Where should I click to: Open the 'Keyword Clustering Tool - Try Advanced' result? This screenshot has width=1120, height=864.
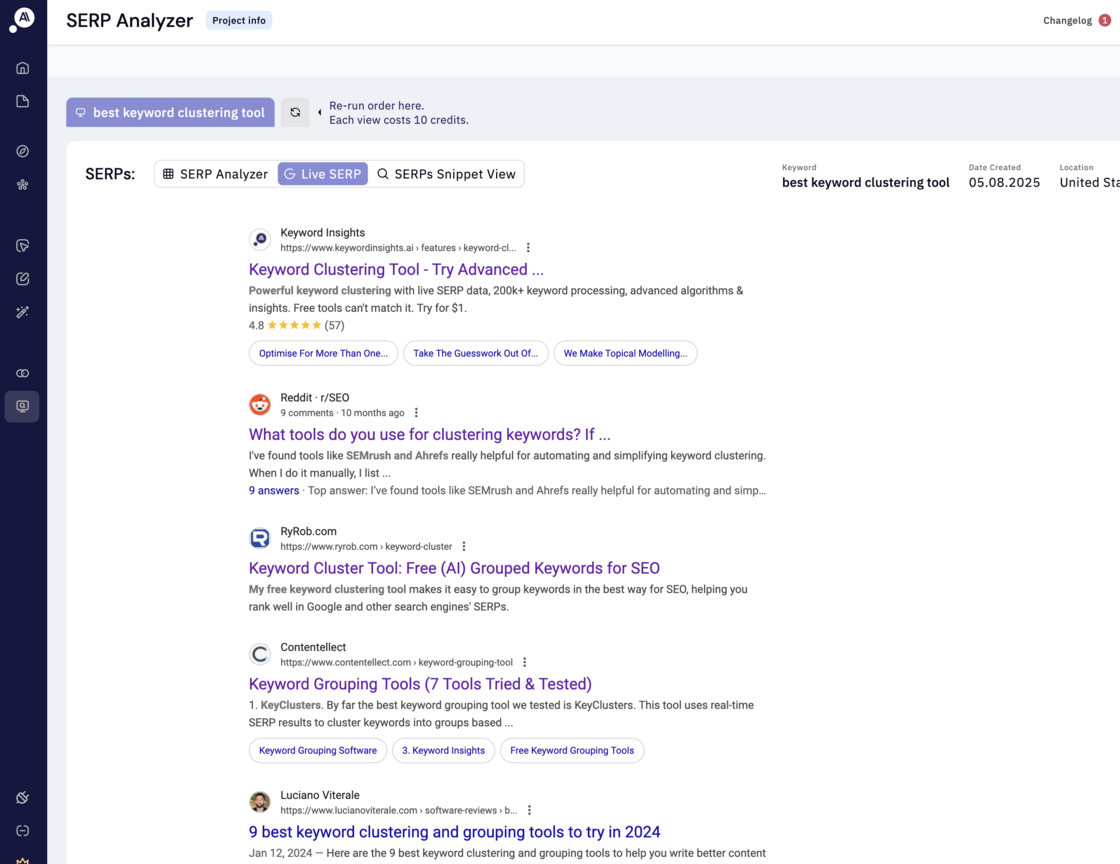click(x=396, y=269)
